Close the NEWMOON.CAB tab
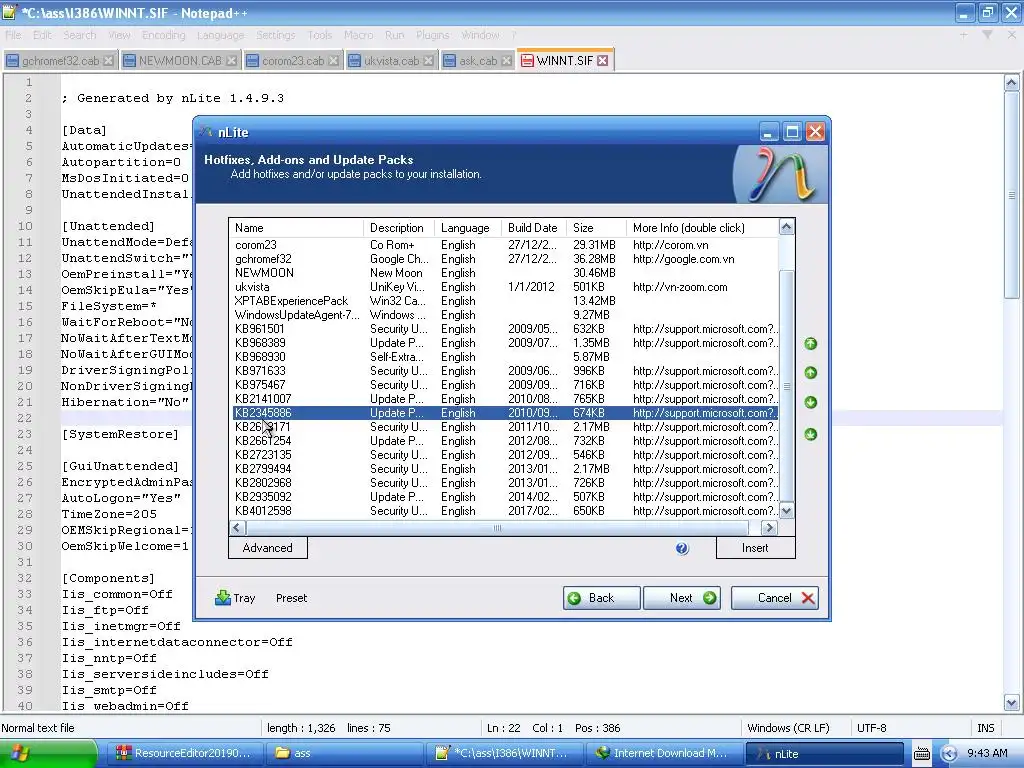This screenshot has width=1024, height=768. (x=231, y=61)
